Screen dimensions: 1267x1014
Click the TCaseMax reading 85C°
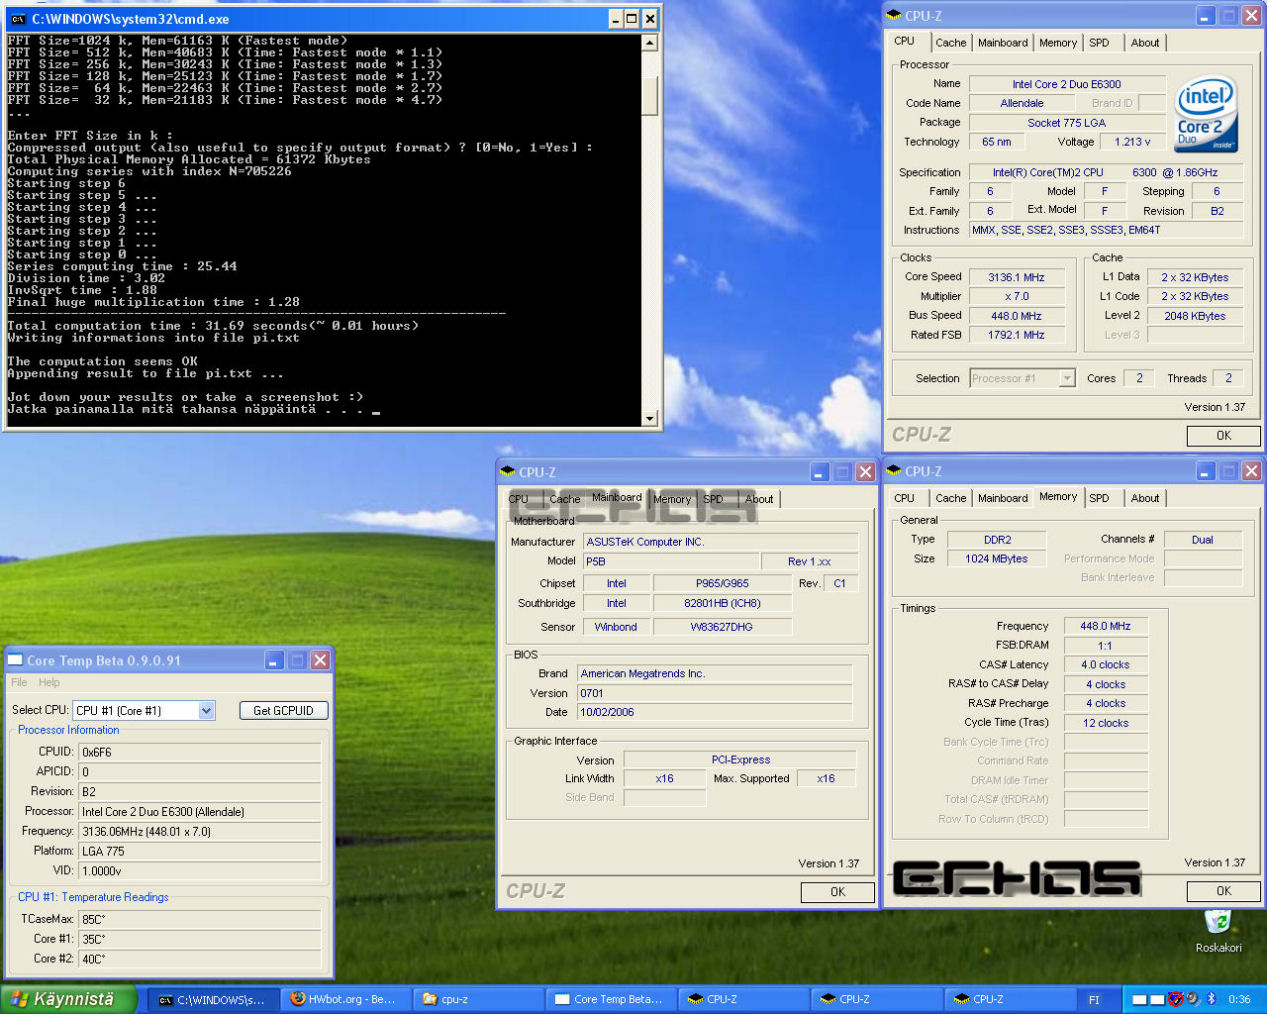coord(199,919)
